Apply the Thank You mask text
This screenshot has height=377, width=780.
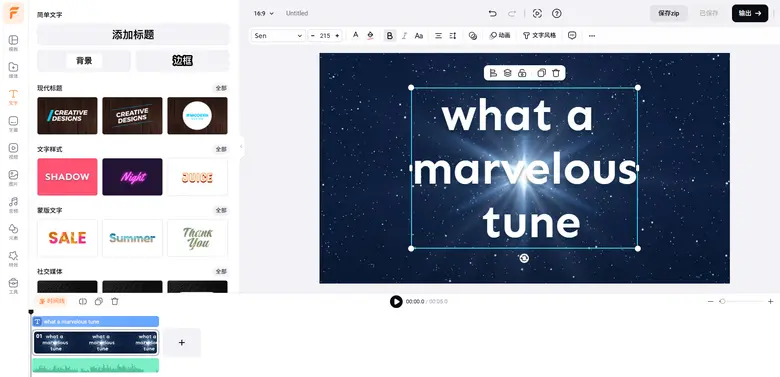[x=197, y=238]
